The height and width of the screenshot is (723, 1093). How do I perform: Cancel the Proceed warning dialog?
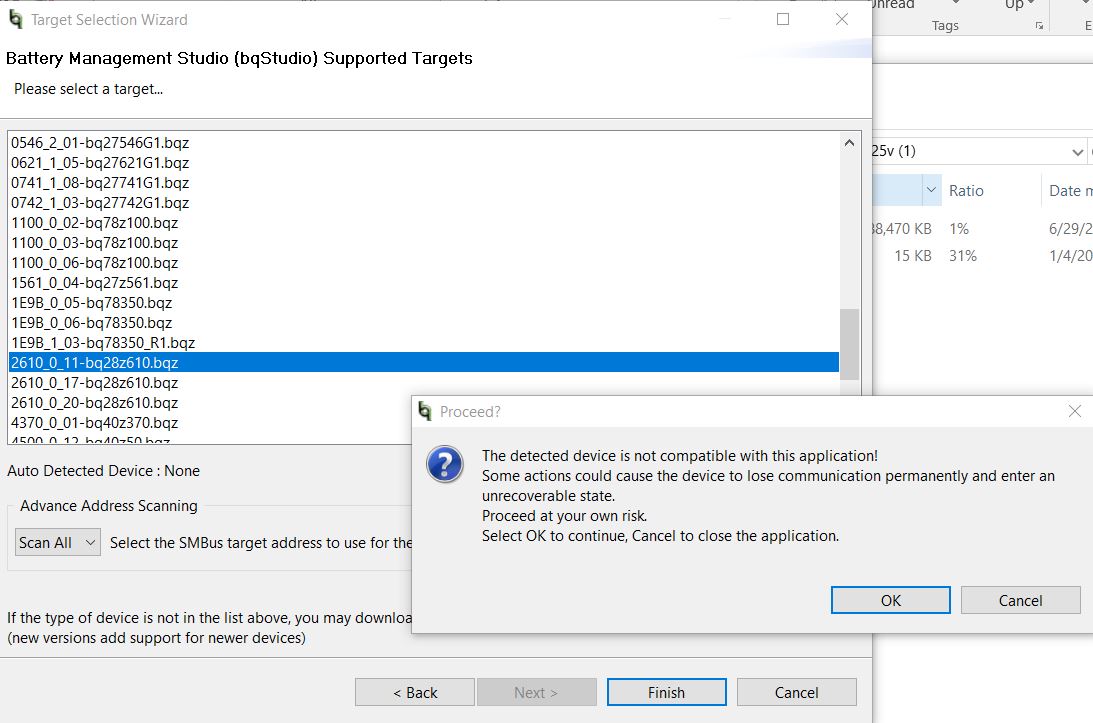point(1020,600)
